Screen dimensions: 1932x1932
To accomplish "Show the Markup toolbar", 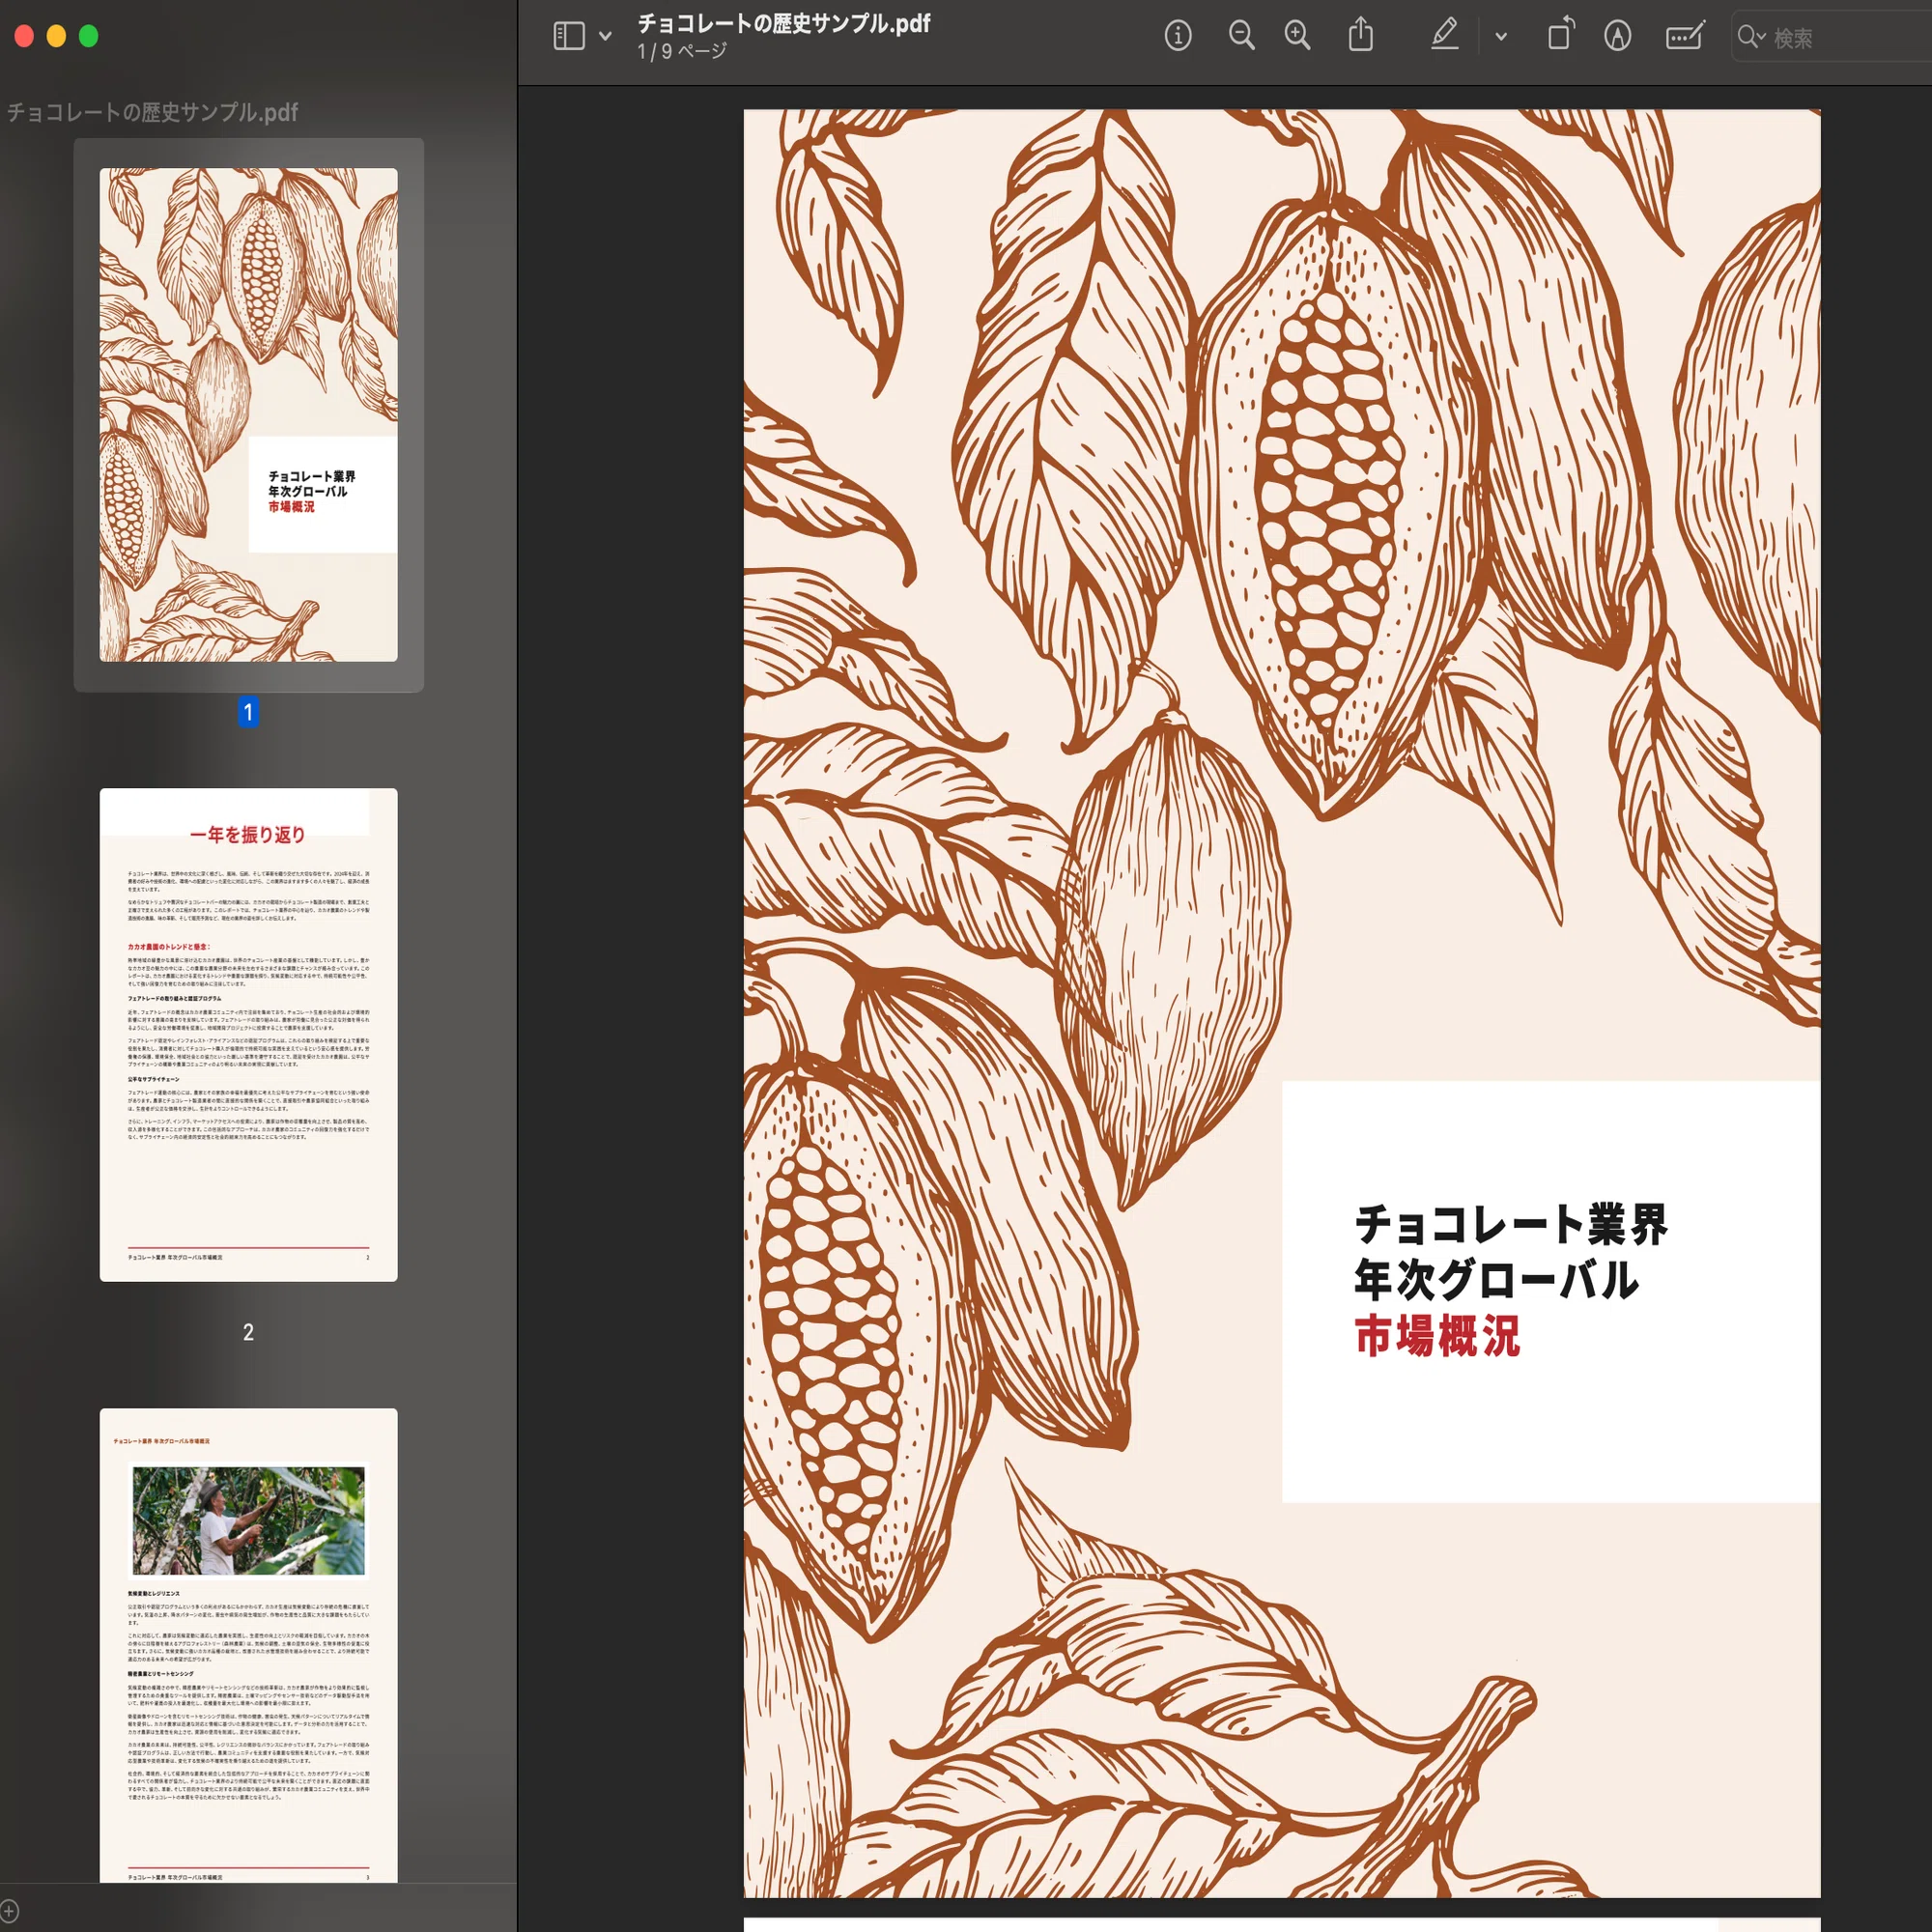I will tap(1617, 36).
